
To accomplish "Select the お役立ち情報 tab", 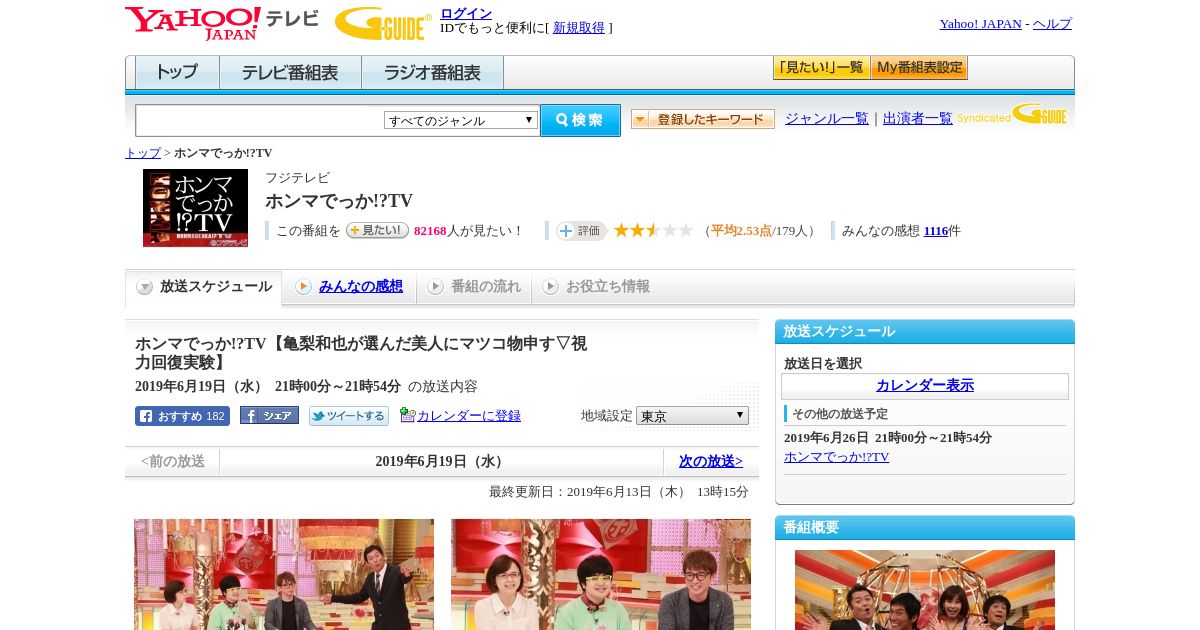I will coord(596,287).
